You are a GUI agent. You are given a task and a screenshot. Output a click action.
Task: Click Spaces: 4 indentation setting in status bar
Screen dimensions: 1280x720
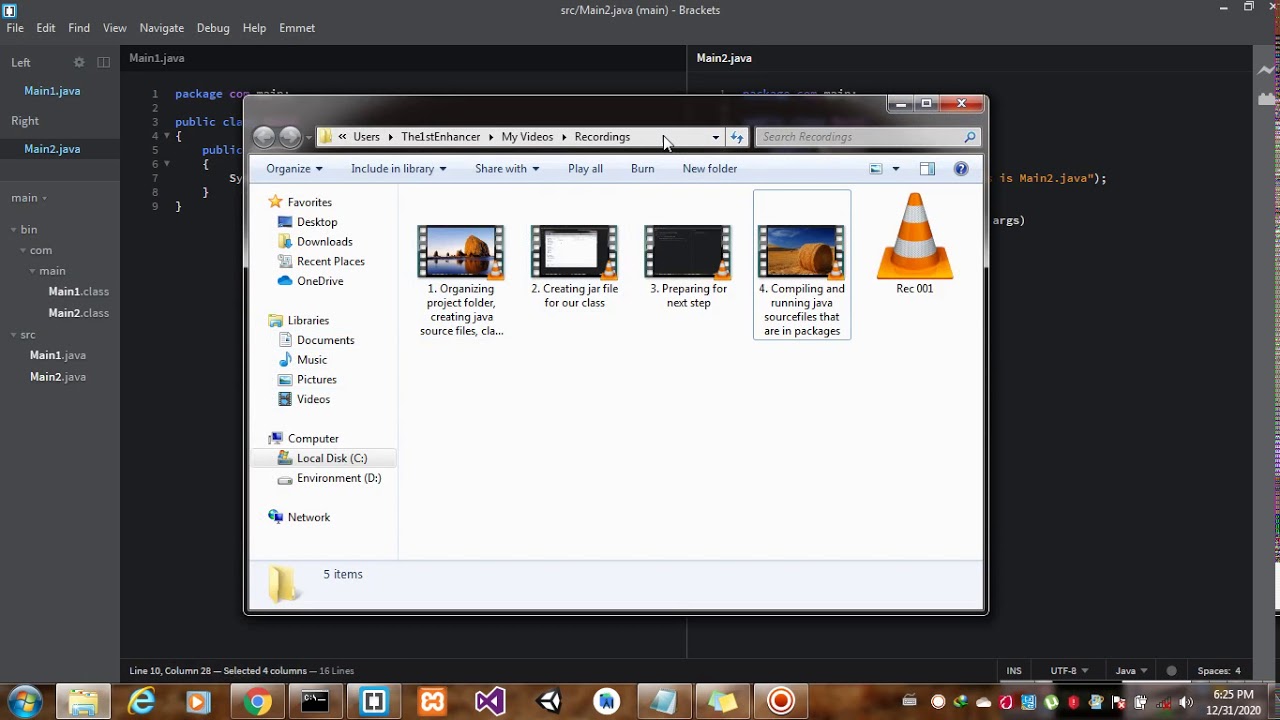tap(1219, 671)
